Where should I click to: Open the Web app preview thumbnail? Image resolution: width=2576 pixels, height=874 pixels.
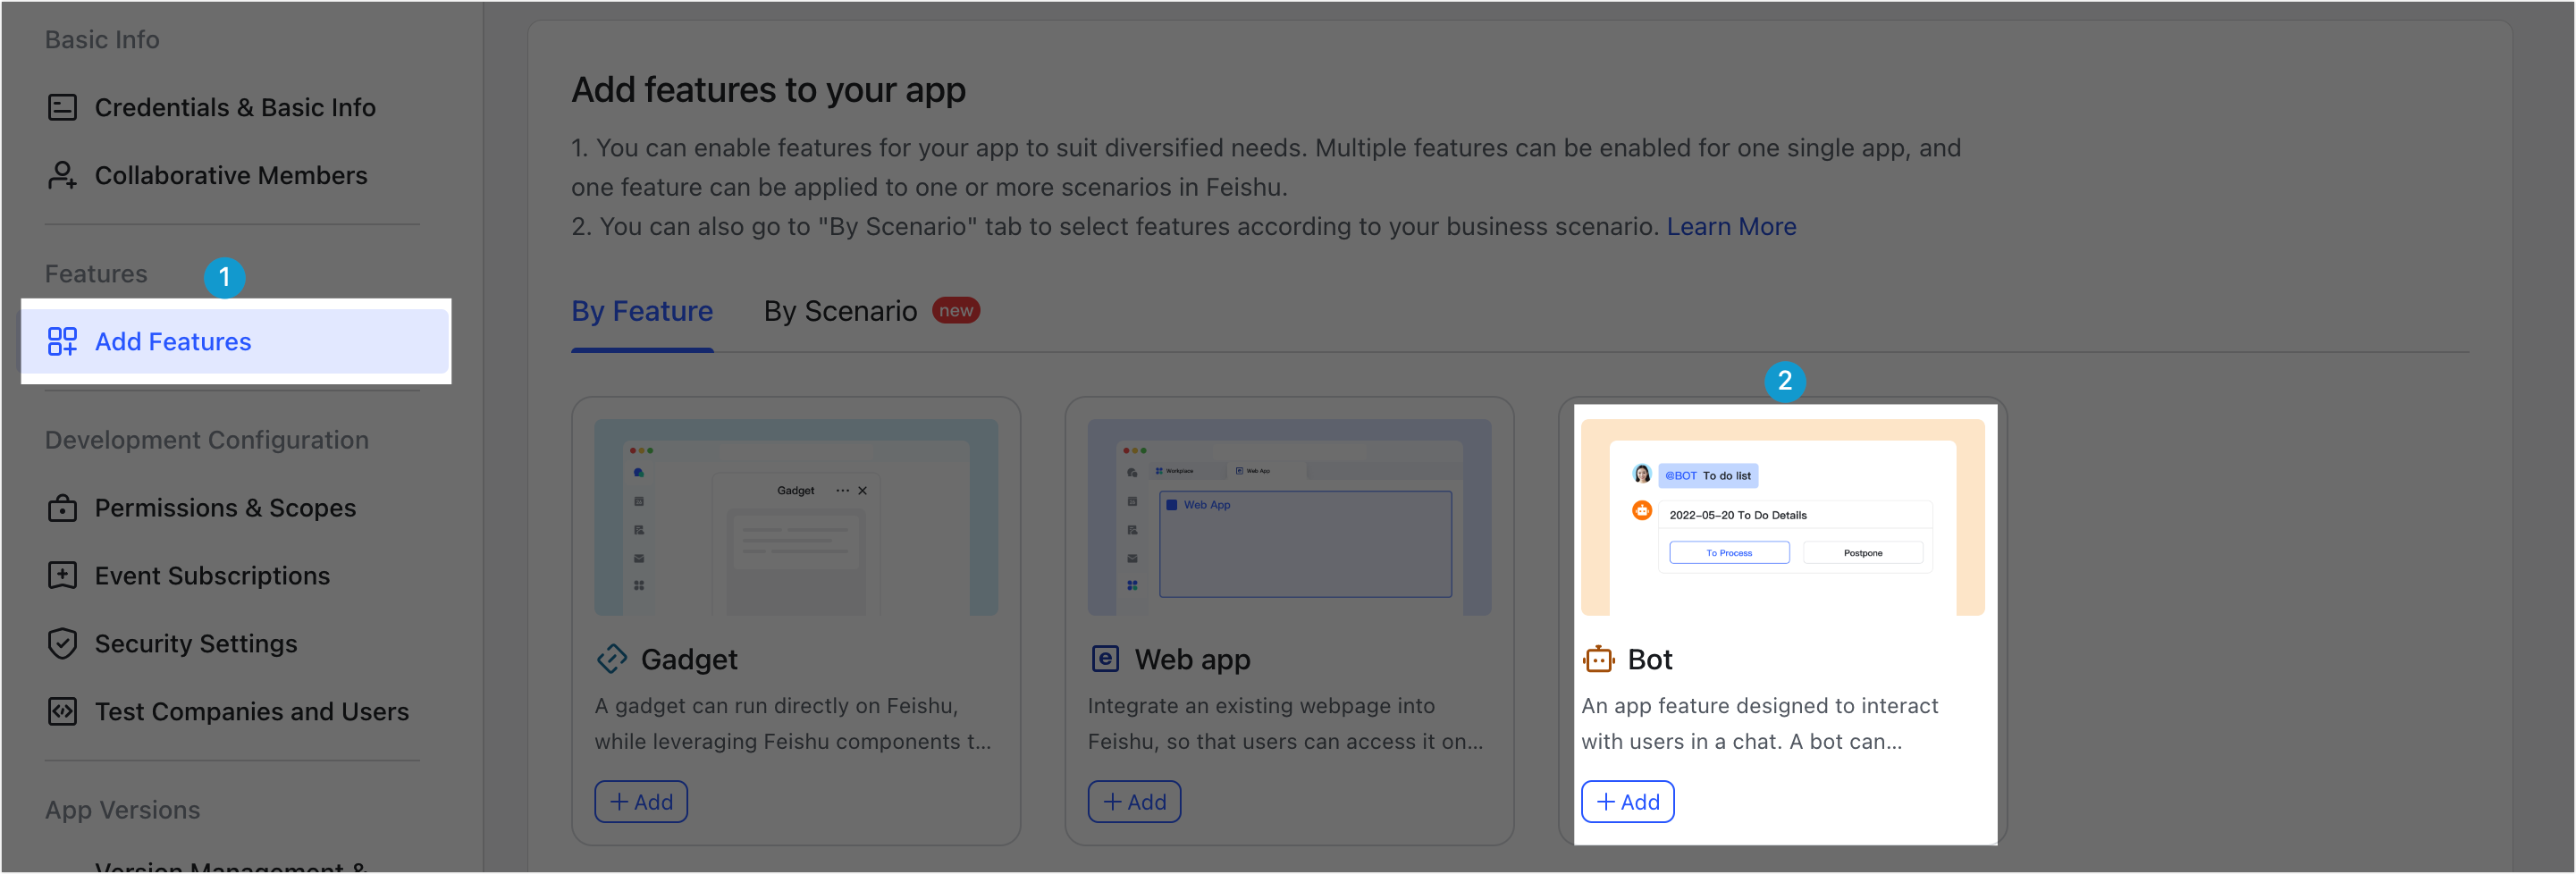pos(1289,517)
